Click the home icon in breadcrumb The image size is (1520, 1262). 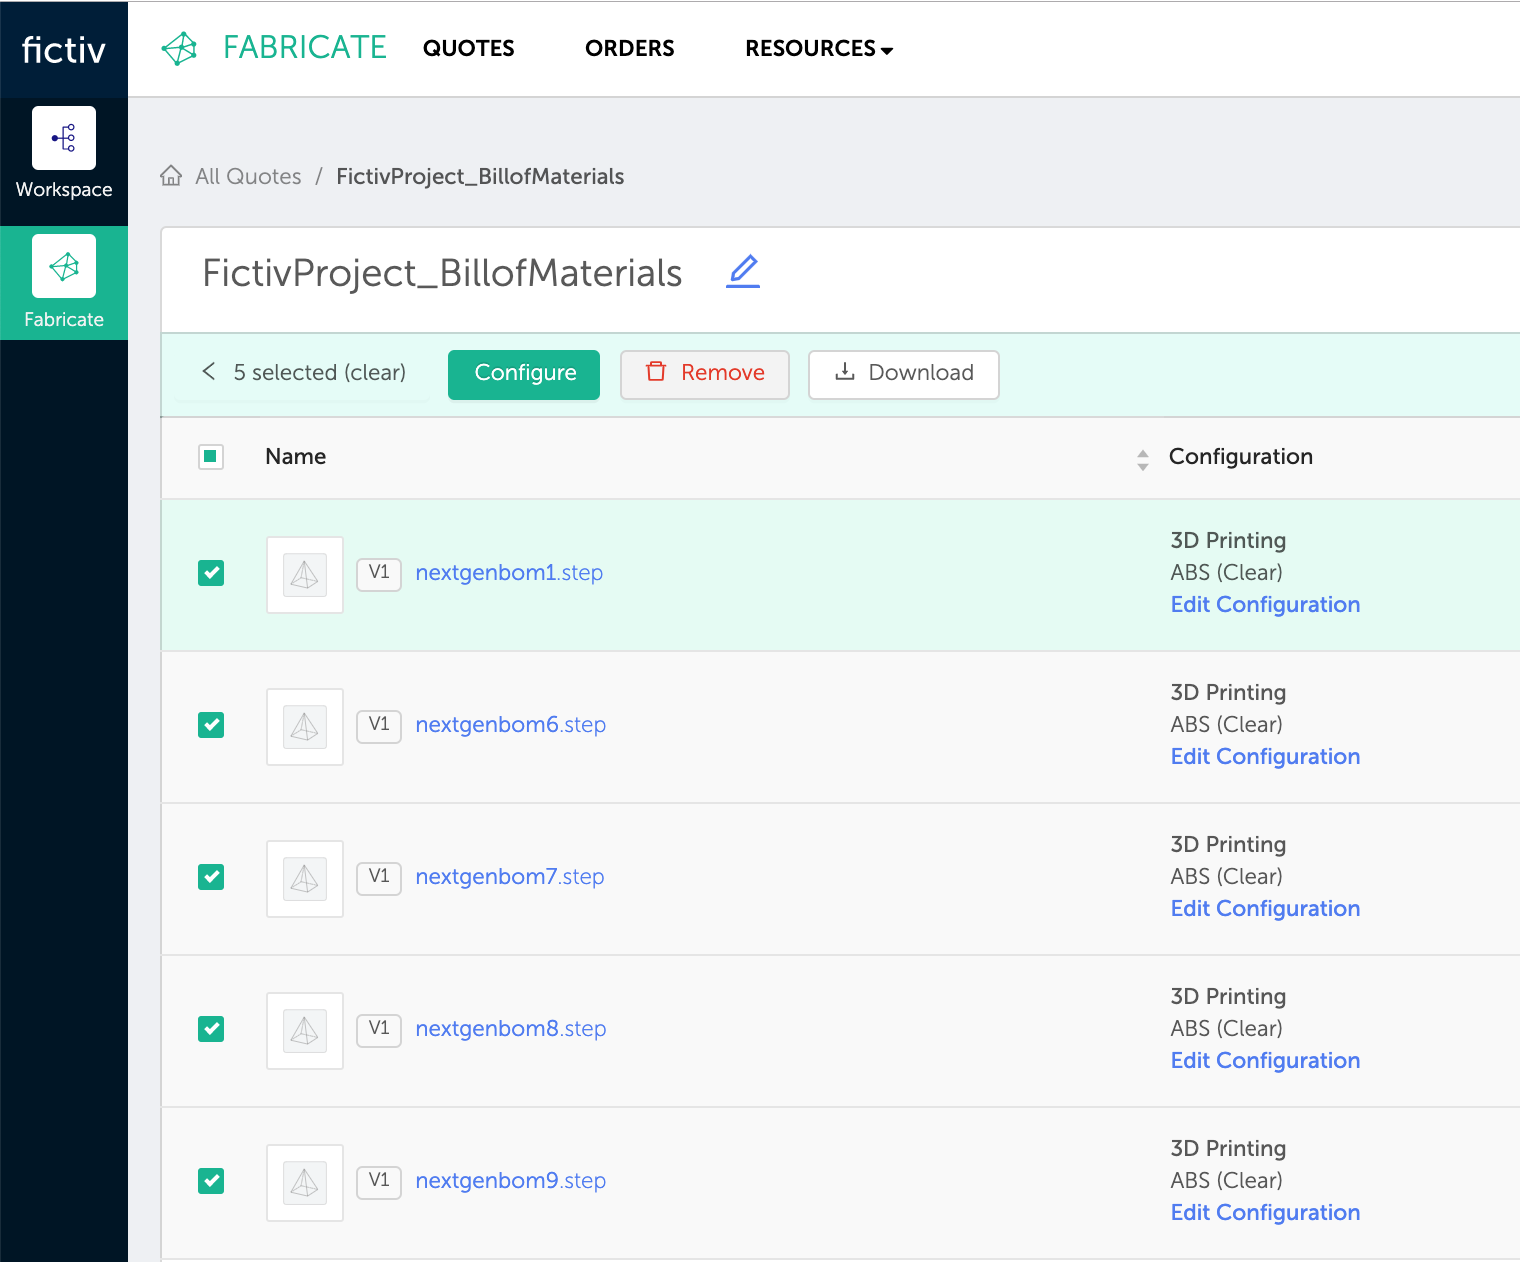coord(171,176)
